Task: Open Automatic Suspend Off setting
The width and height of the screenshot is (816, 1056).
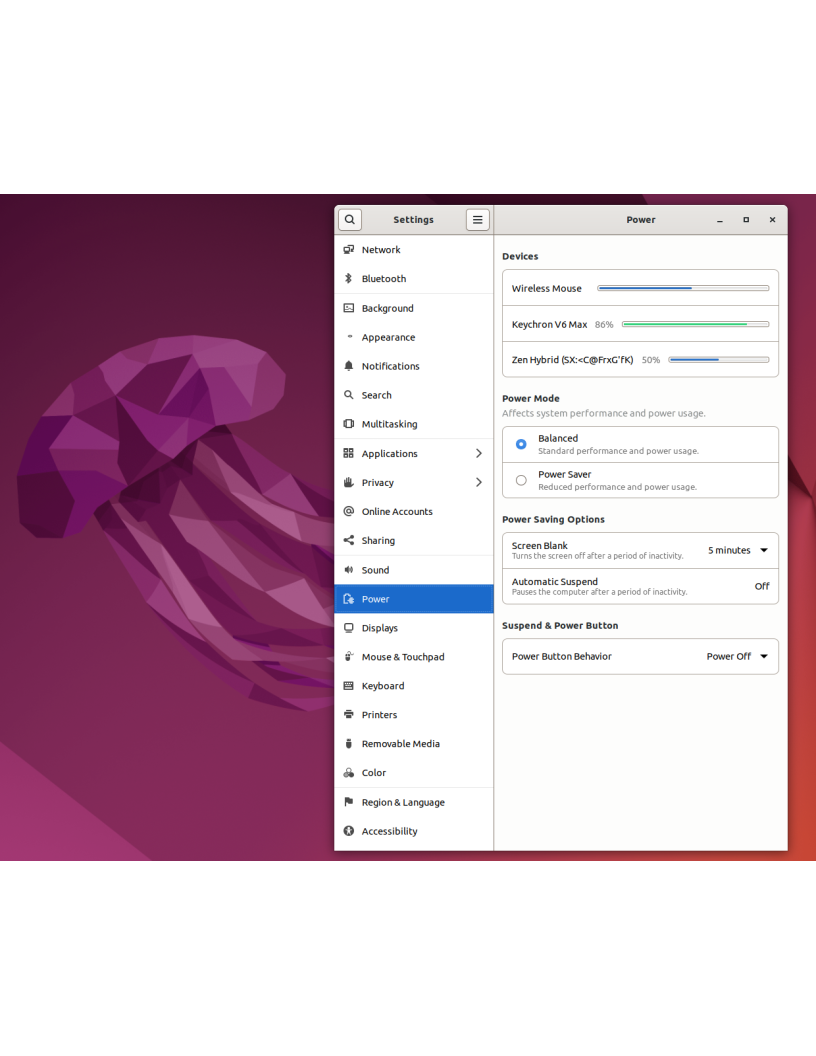Action: (640, 587)
